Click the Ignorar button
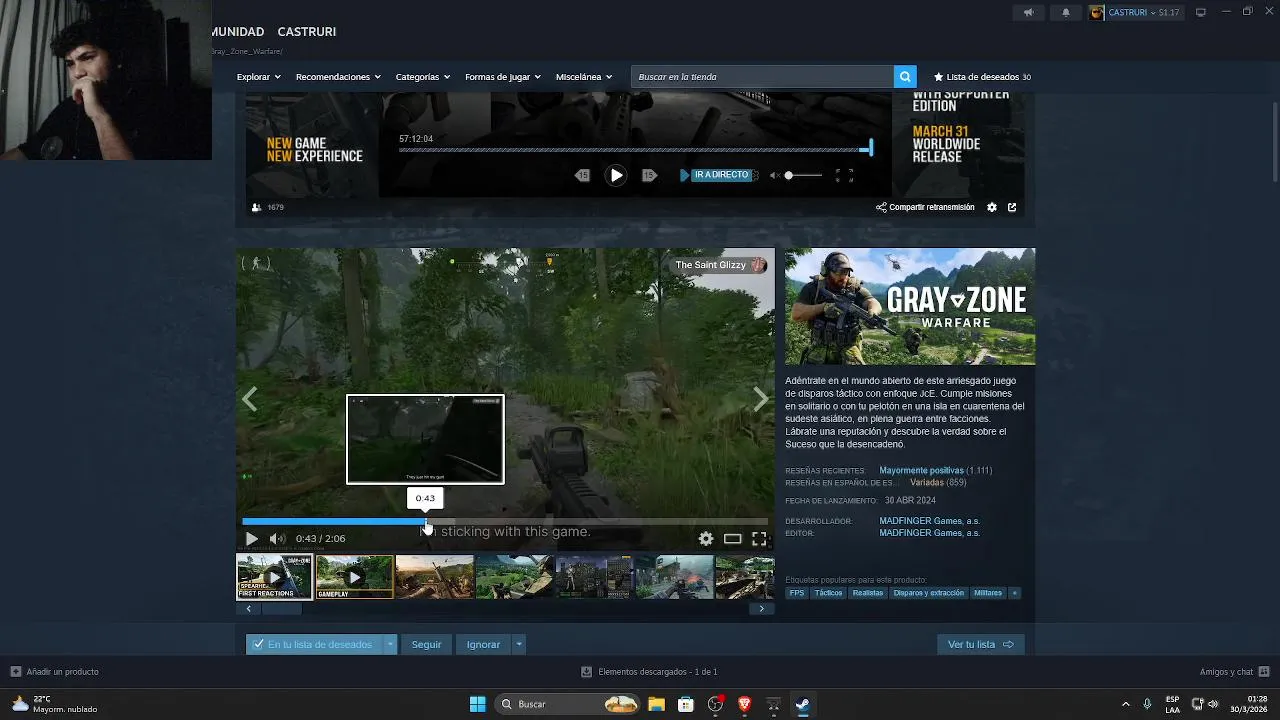Image resolution: width=1280 pixels, height=720 pixels. [x=483, y=644]
